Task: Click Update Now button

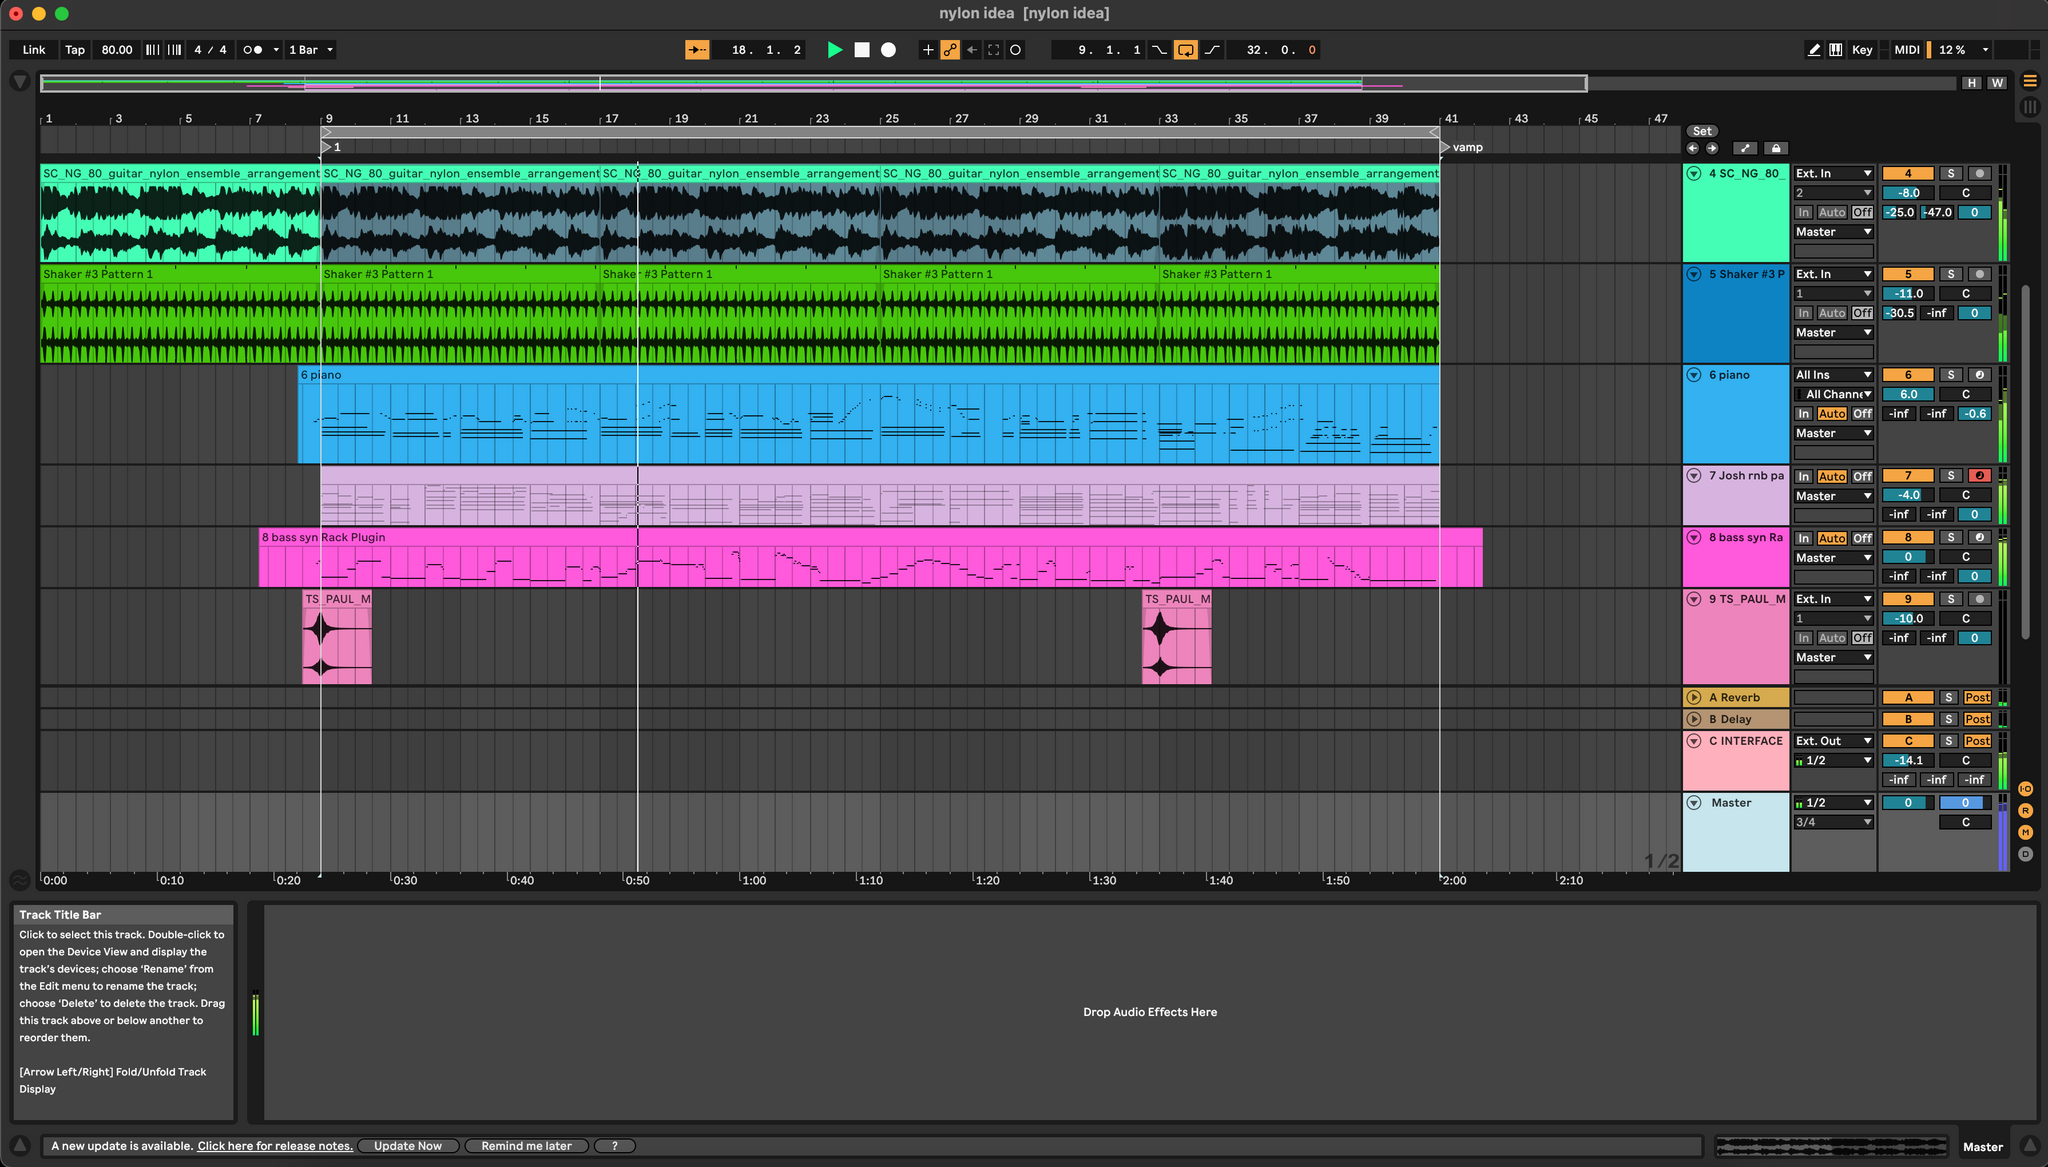Action: tap(408, 1146)
